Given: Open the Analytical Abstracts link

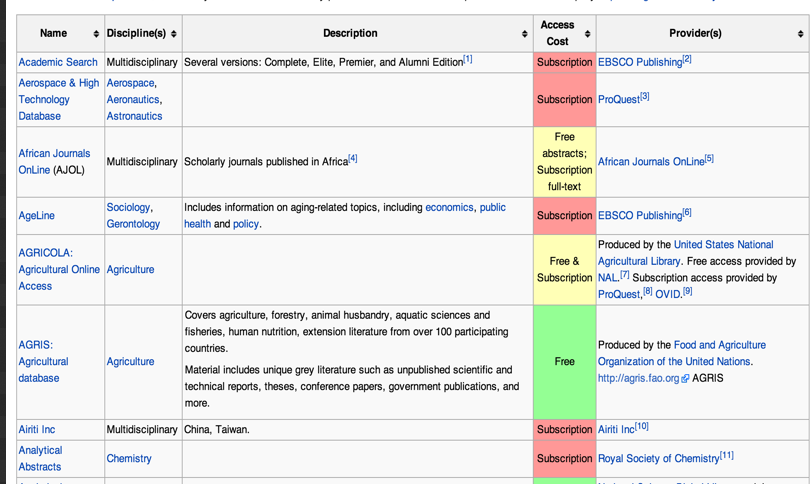Looking at the screenshot, I should (40, 458).
